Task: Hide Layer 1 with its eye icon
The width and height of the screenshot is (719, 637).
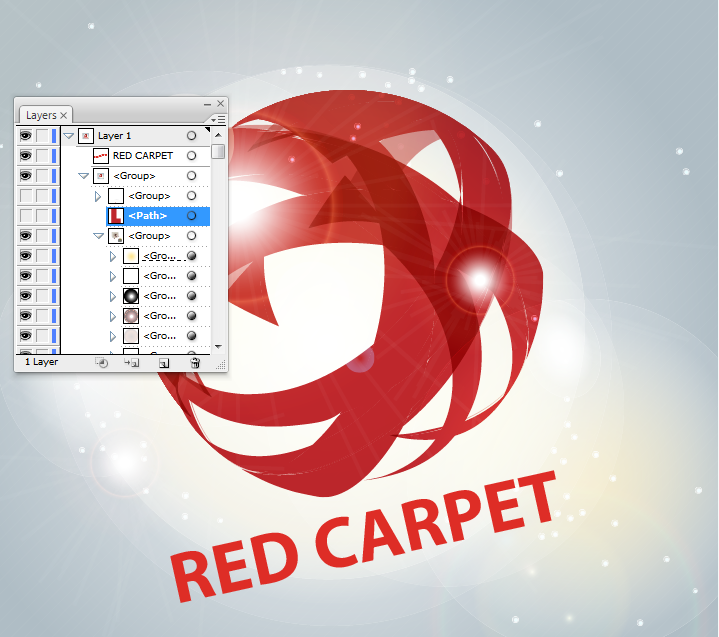Action: pos(26,136)
